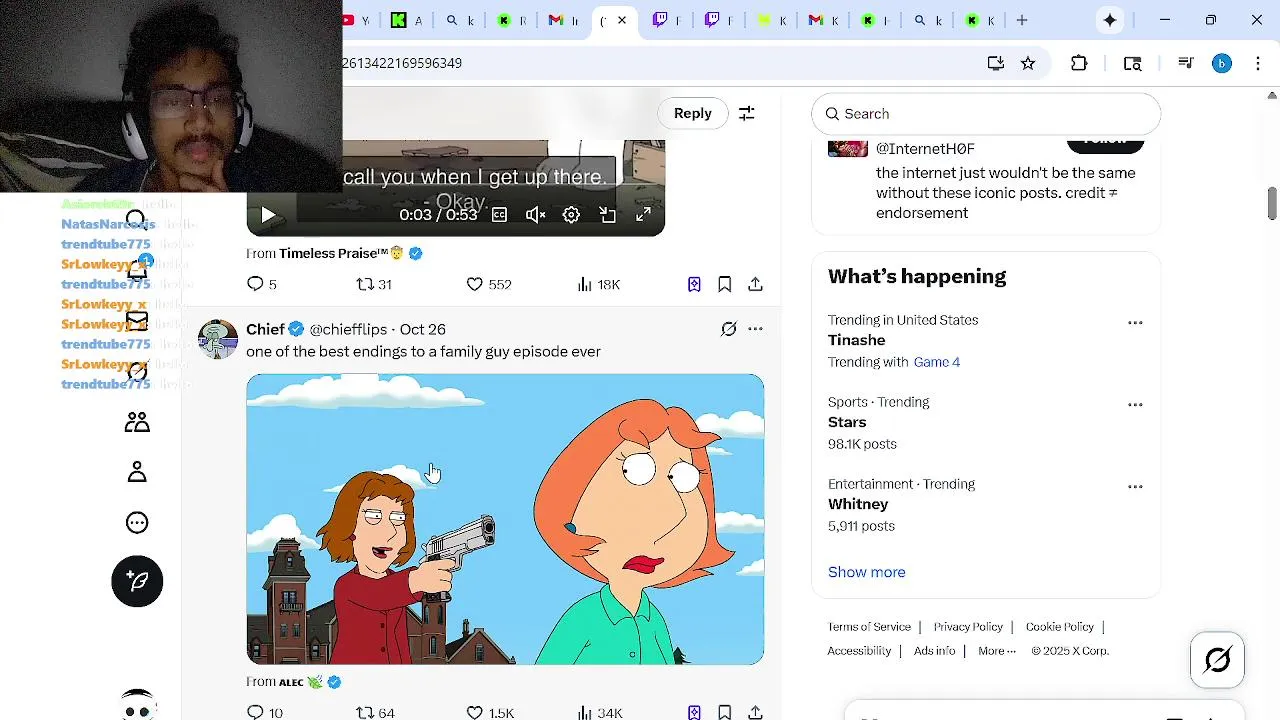Like the post with 552 likes
Image resolution: width=1280 pixels, height=720 pixels.
489,285
